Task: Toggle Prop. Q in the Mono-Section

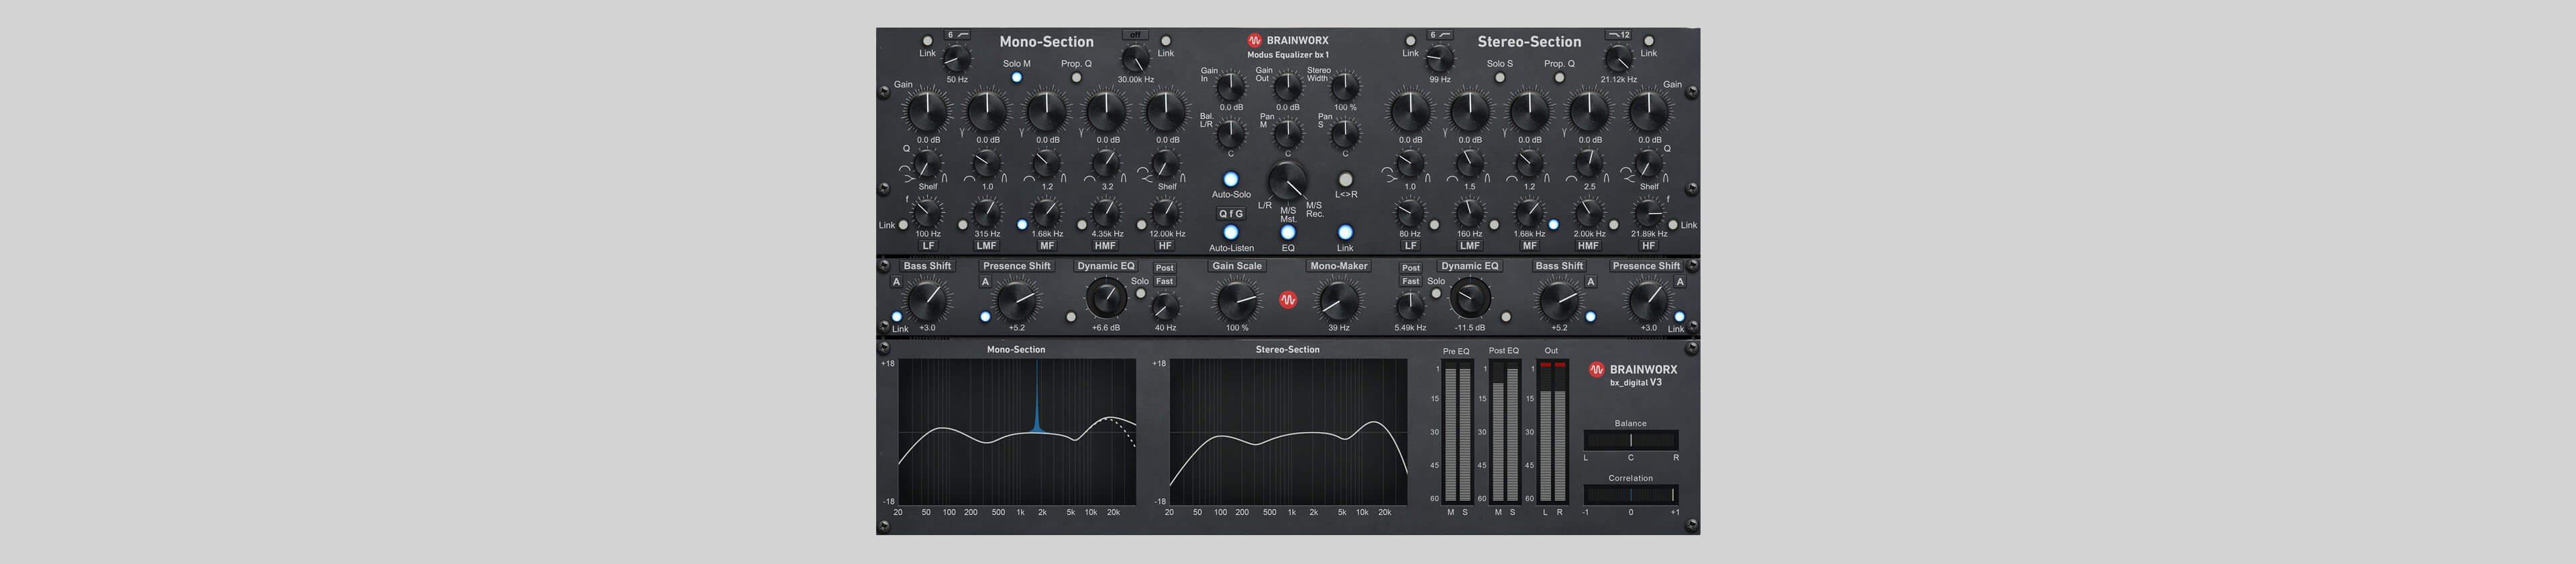Action: [1076, 77]
